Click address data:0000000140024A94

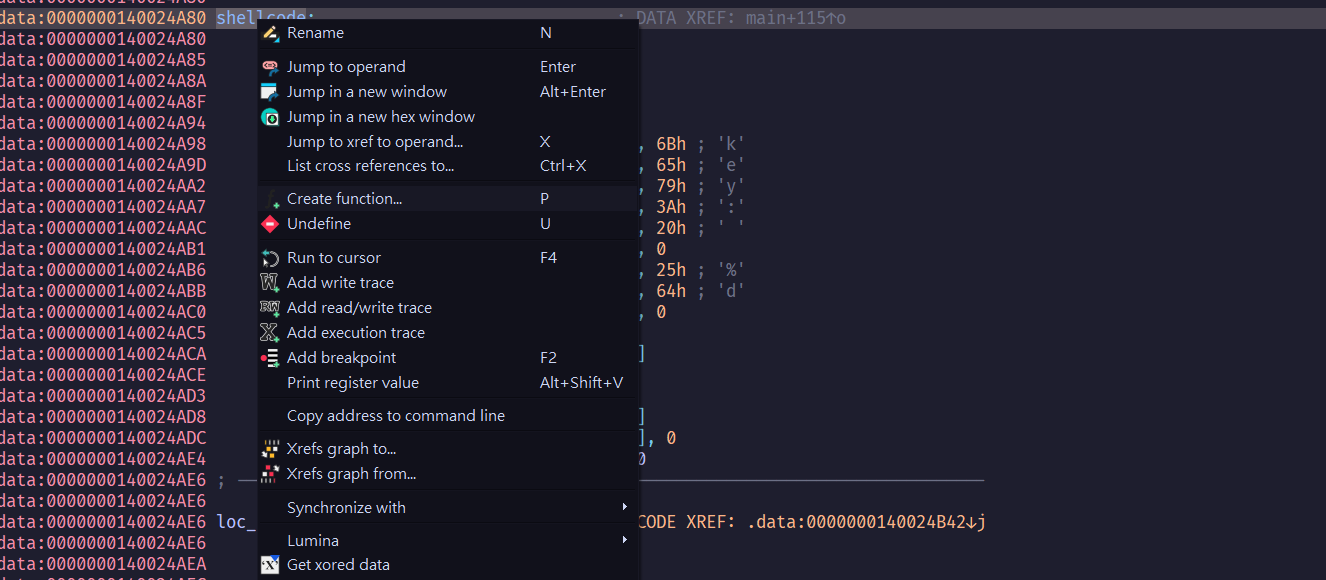pyautogui.click(x=103, y=123)
